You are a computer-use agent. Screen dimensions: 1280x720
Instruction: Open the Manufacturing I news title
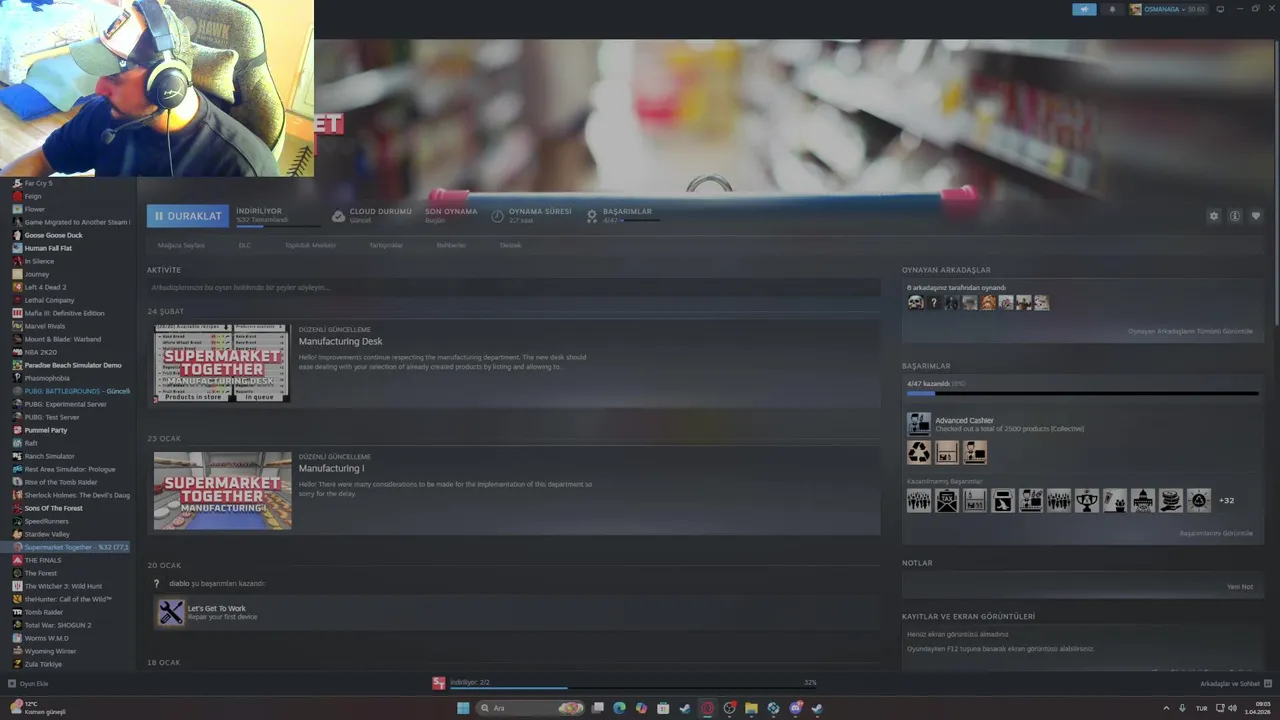click(x=331, y=469)
